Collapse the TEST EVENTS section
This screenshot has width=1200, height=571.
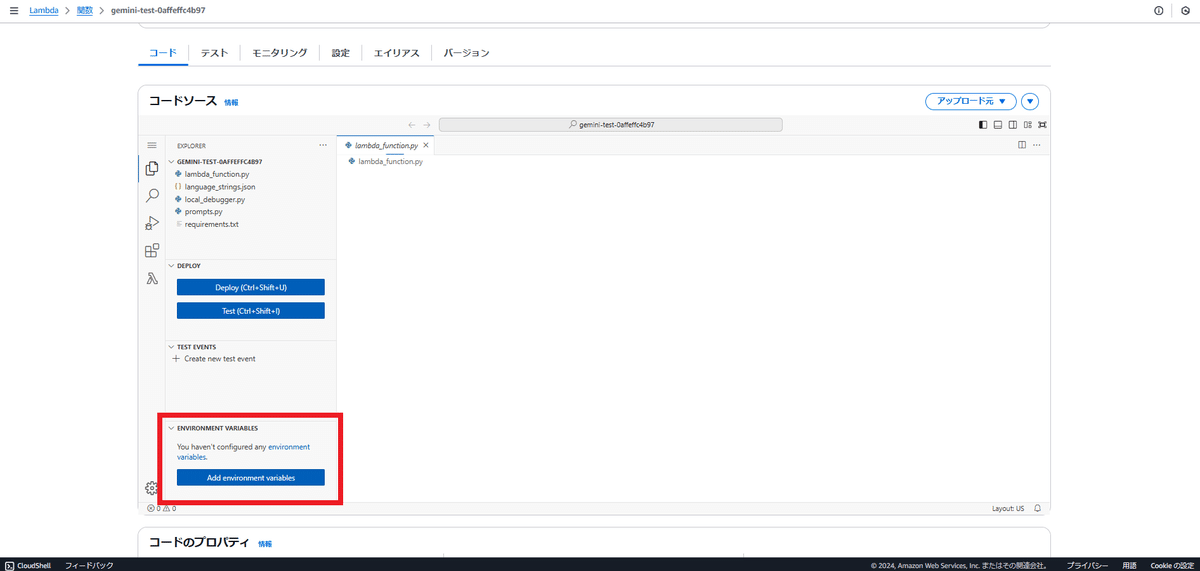tap(171, 347)
